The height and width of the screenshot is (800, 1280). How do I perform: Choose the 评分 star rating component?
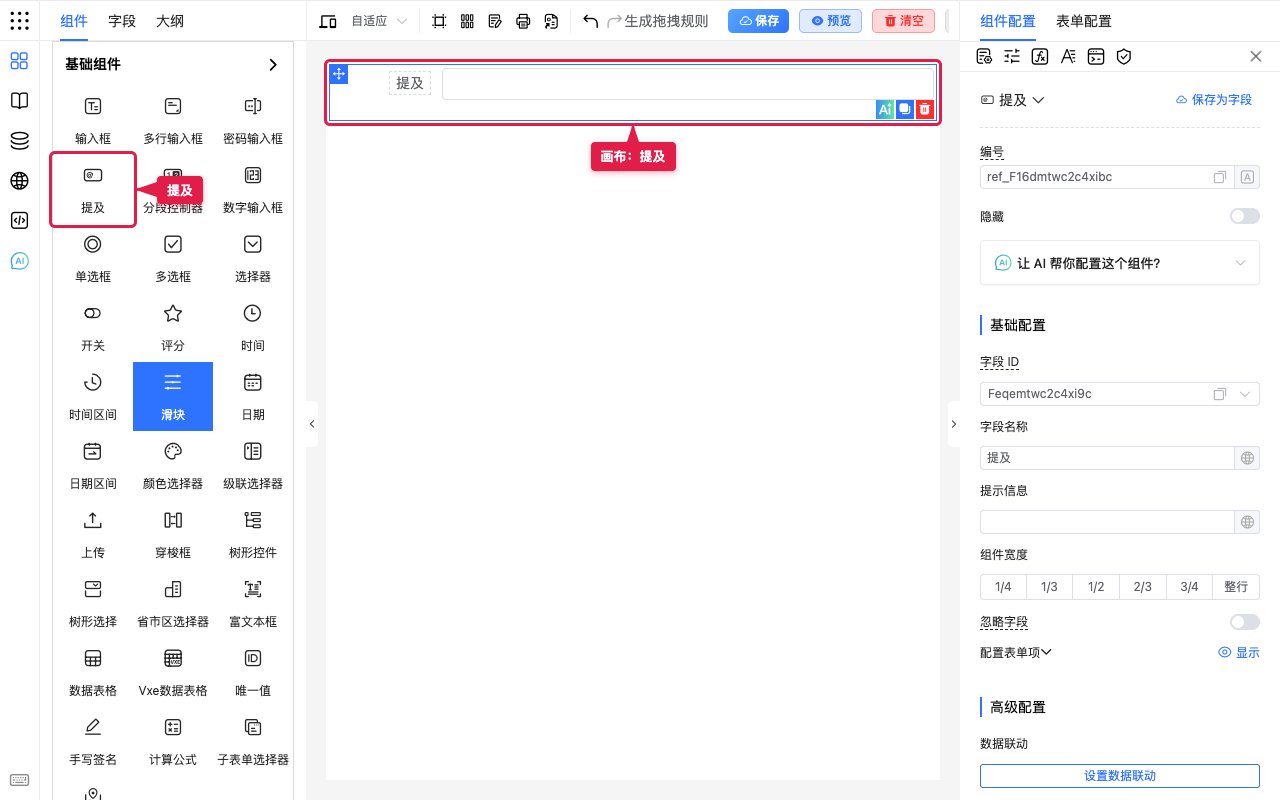coord(173,327)
